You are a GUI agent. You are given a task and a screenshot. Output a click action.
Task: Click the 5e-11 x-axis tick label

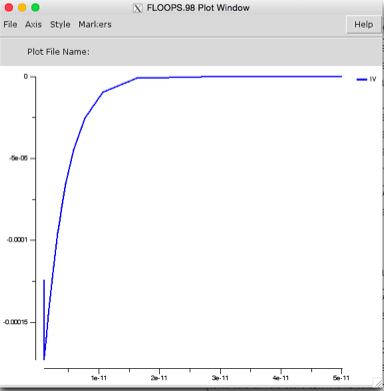click(341, 378)
